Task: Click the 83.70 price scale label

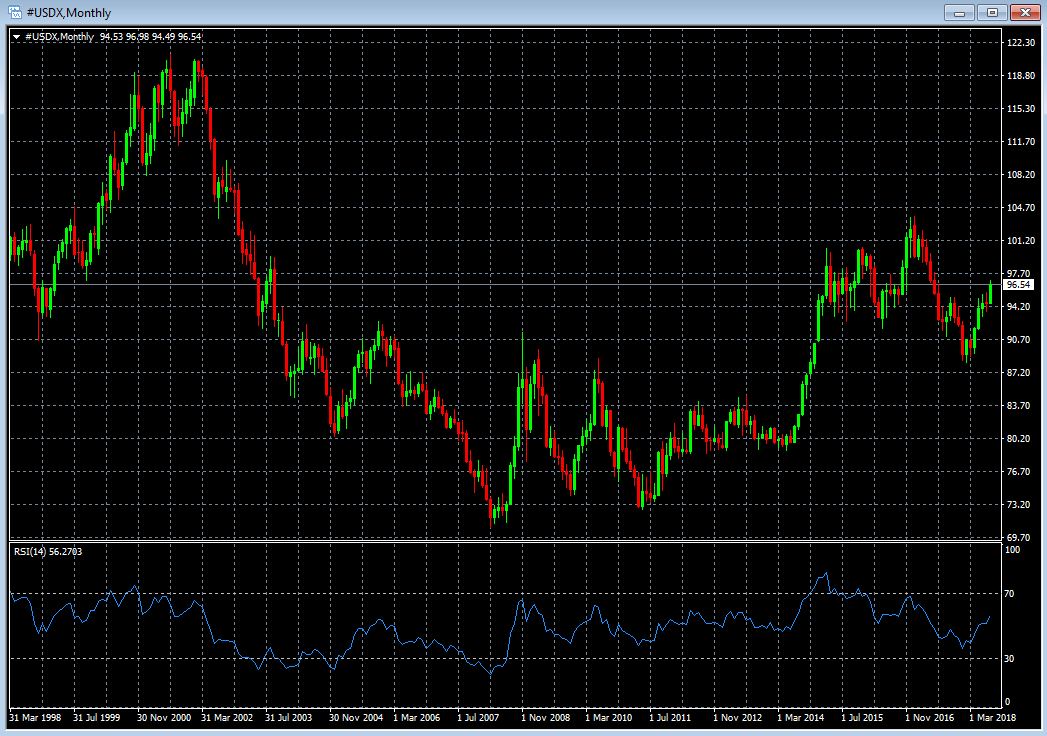Action: 1018,405
